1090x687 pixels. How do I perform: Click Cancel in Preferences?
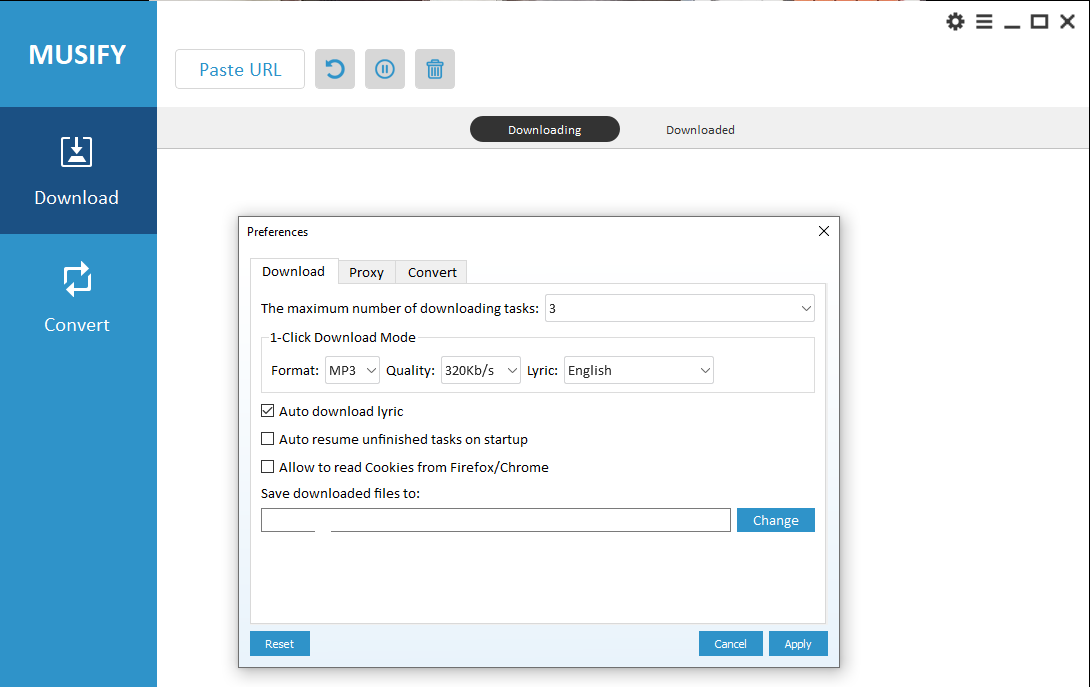pyautogui.click(x=730, y=644)
